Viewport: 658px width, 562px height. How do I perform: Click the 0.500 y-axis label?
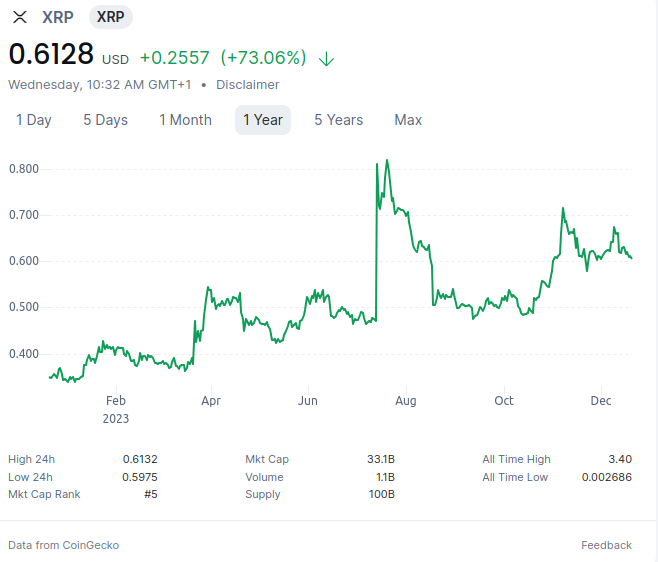coord(24,307)
